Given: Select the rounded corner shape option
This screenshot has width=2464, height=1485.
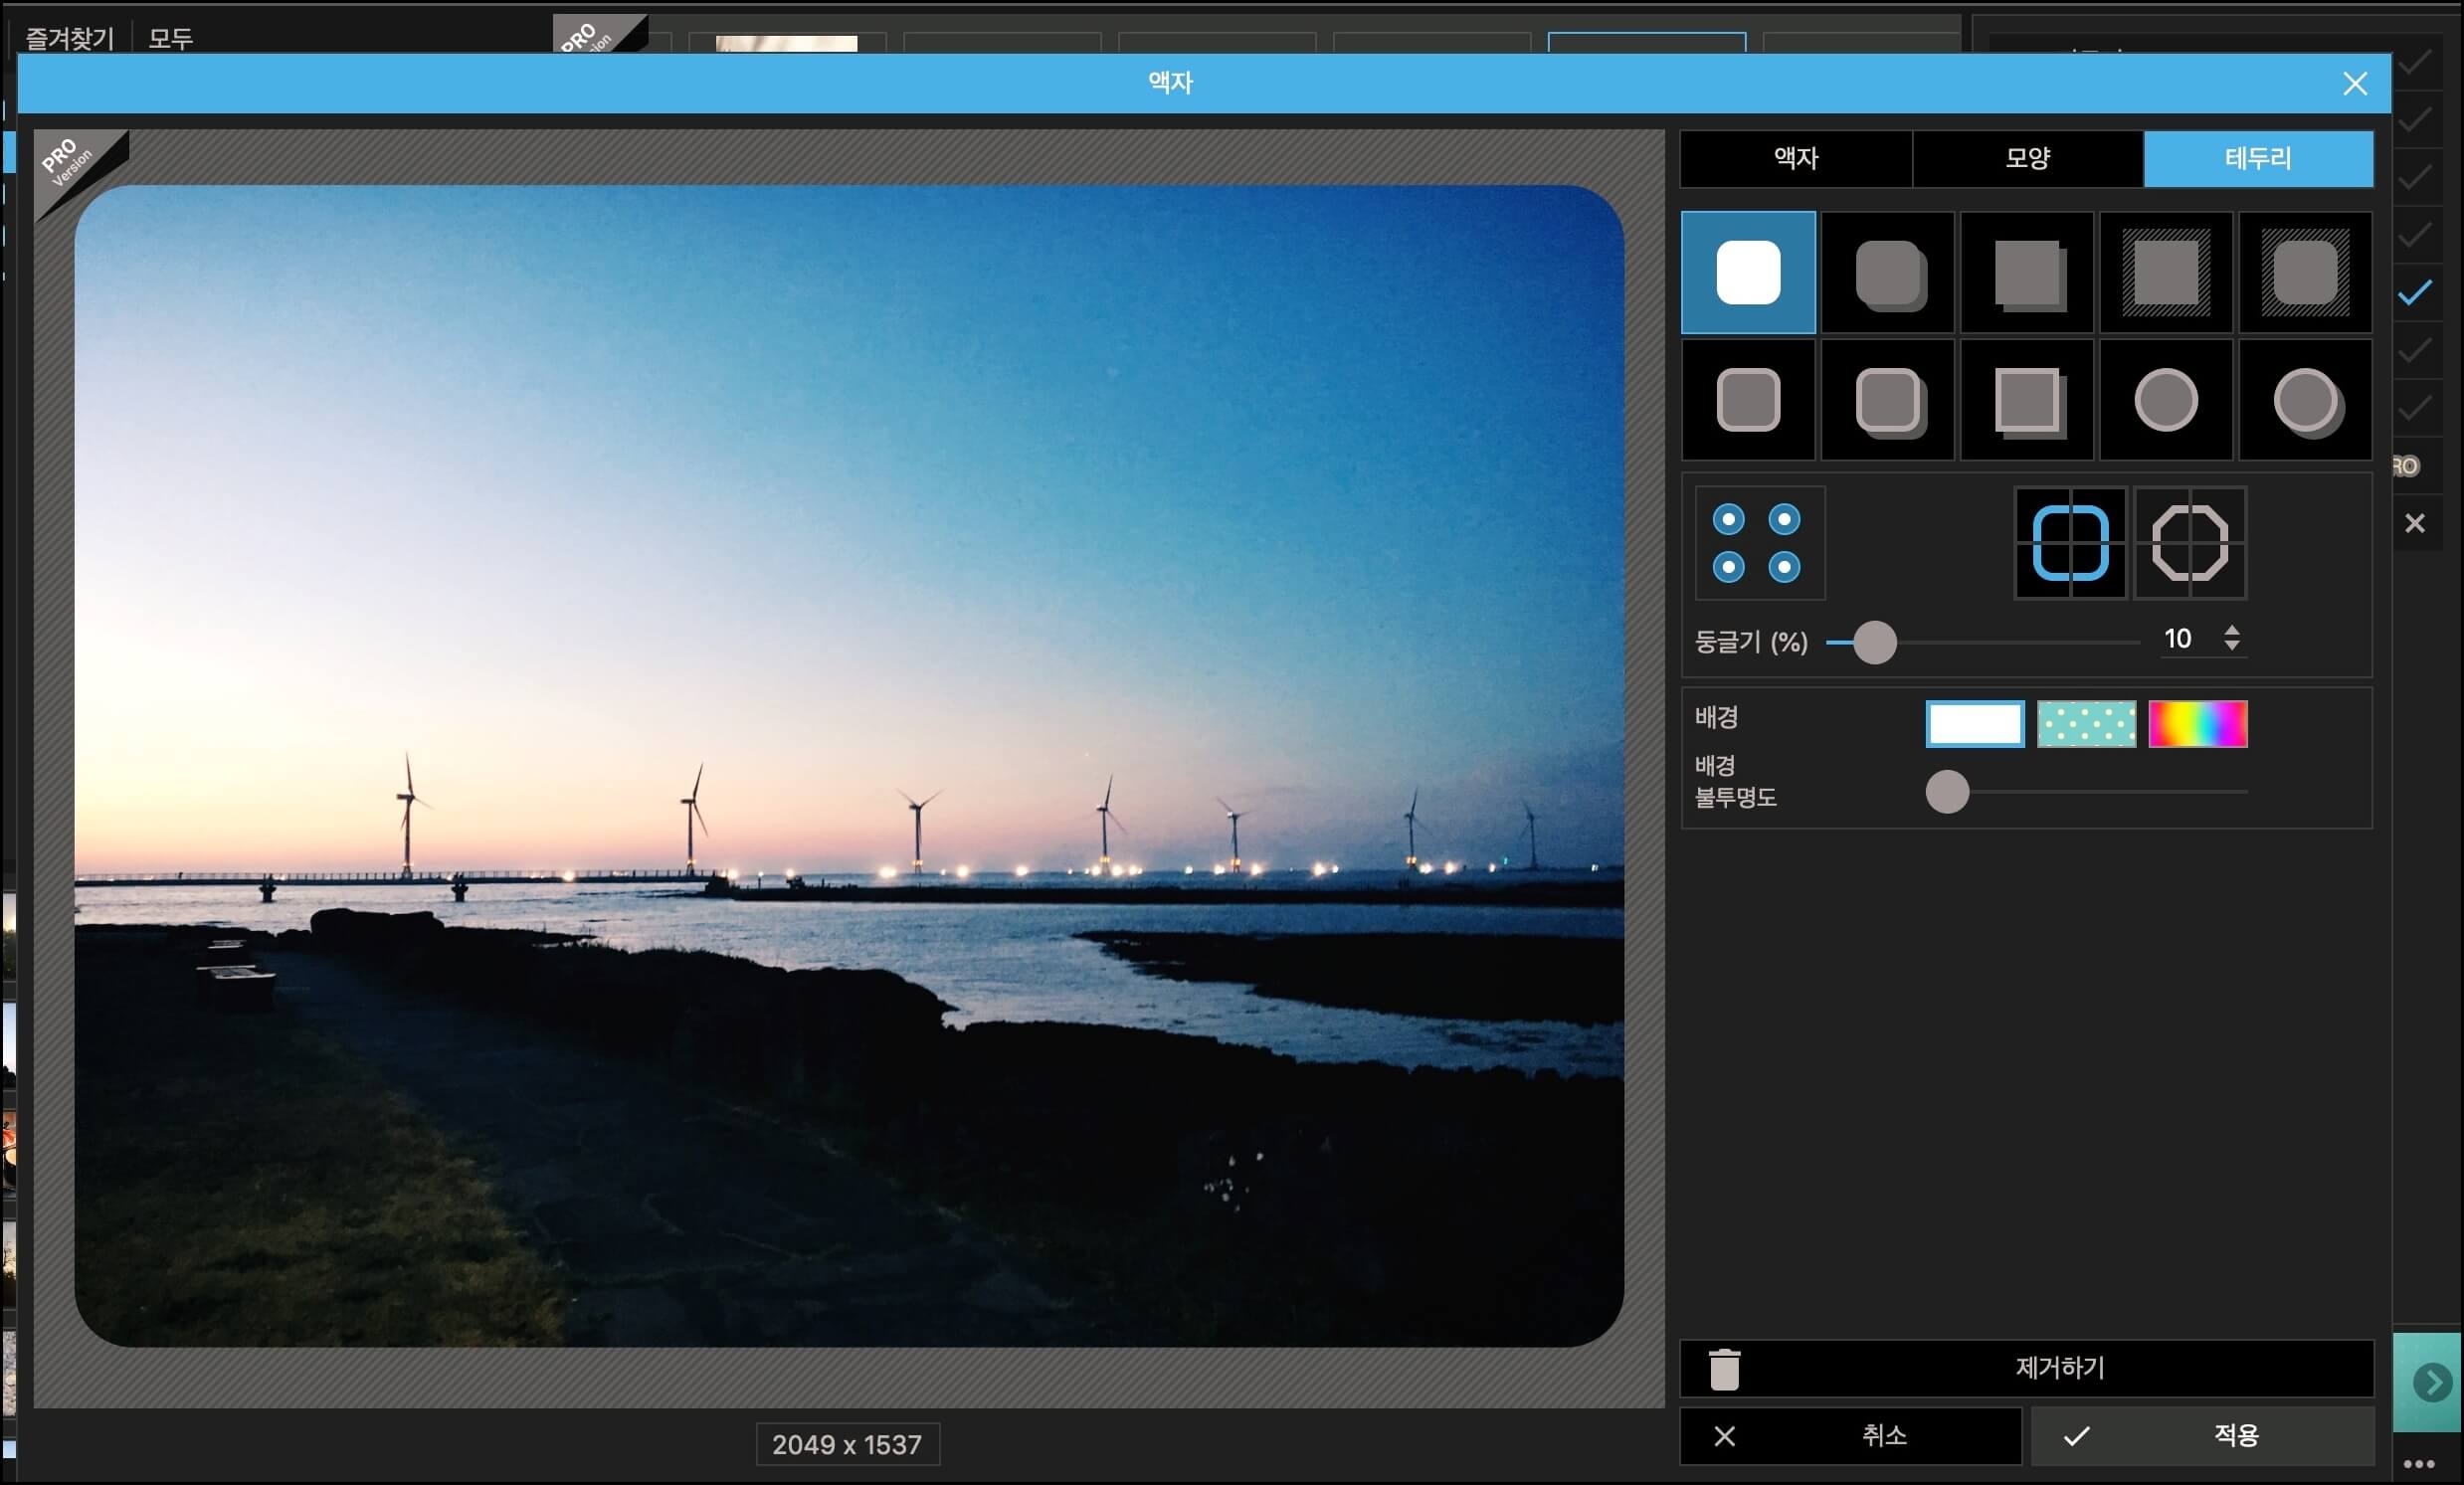Looking at the screenshot, I should tap(2070, 543).
